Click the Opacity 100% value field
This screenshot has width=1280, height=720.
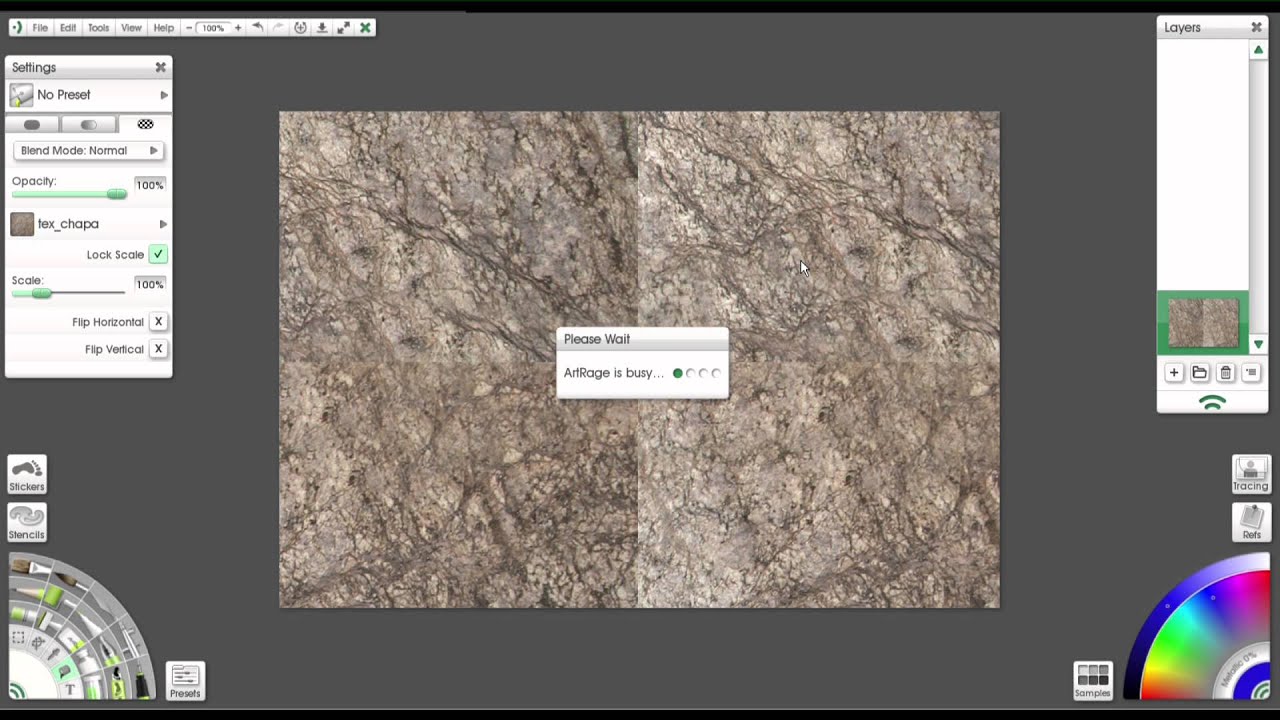click(x=149, y=185)
